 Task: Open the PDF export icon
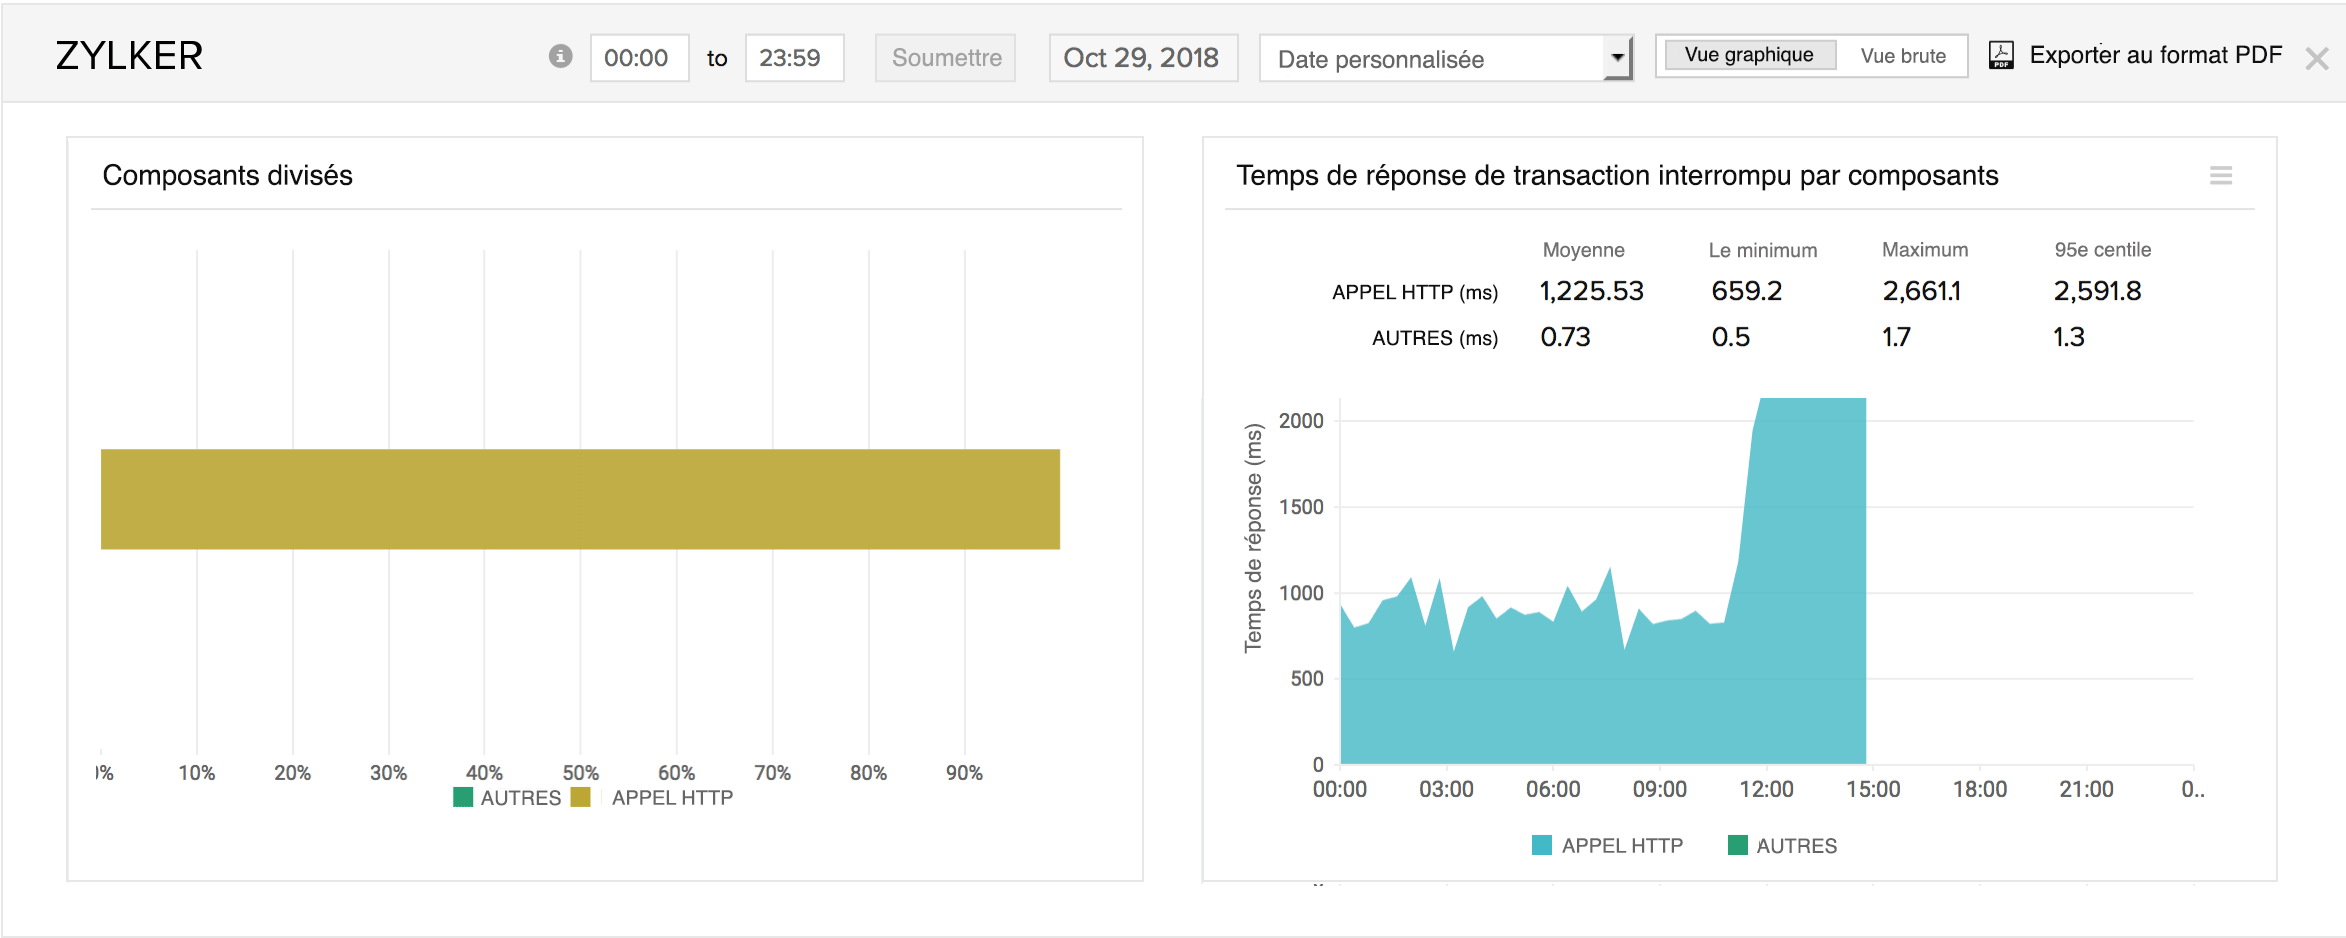2000,55
